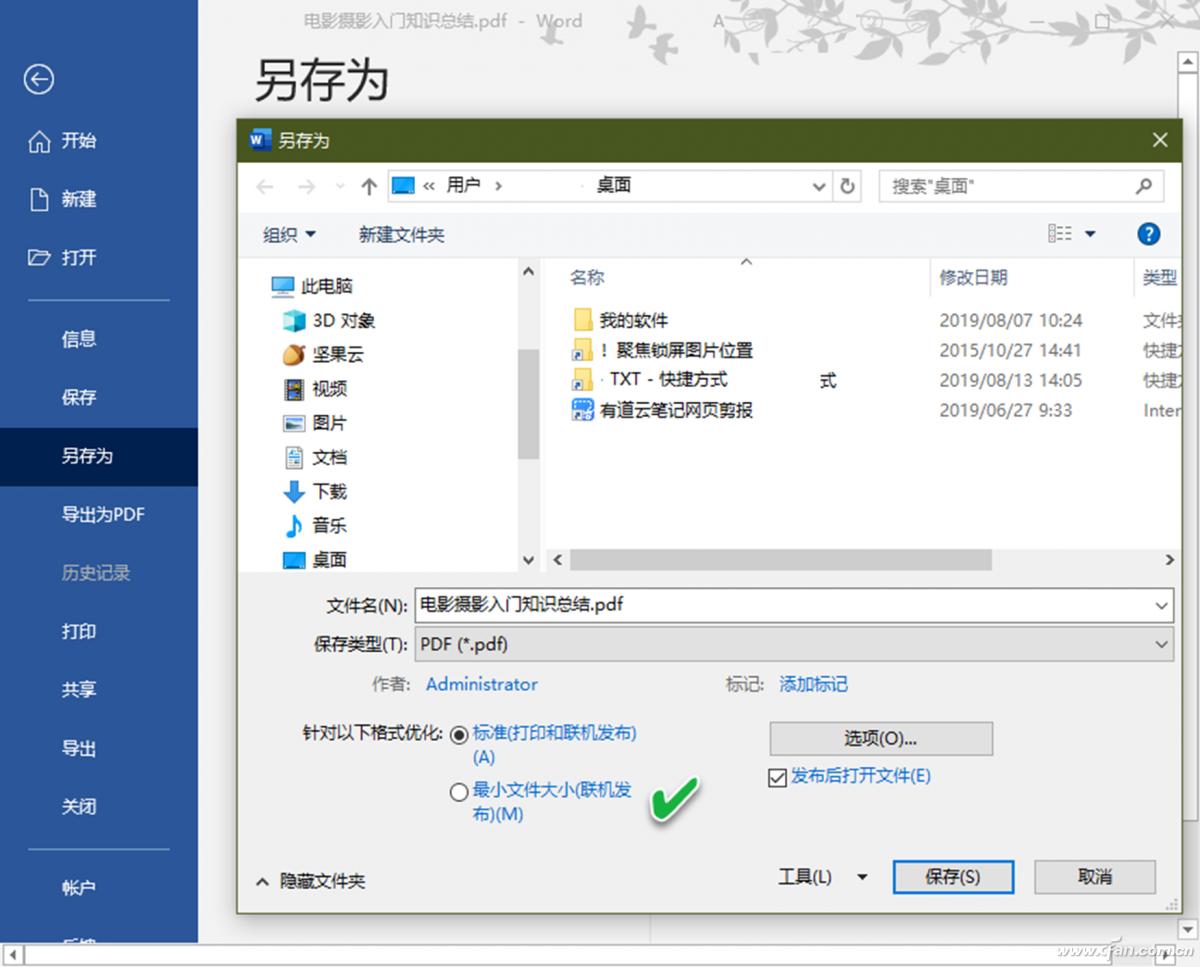
Task: Click the 桌面 desktop icon in tree
Action: click(294, 560)
